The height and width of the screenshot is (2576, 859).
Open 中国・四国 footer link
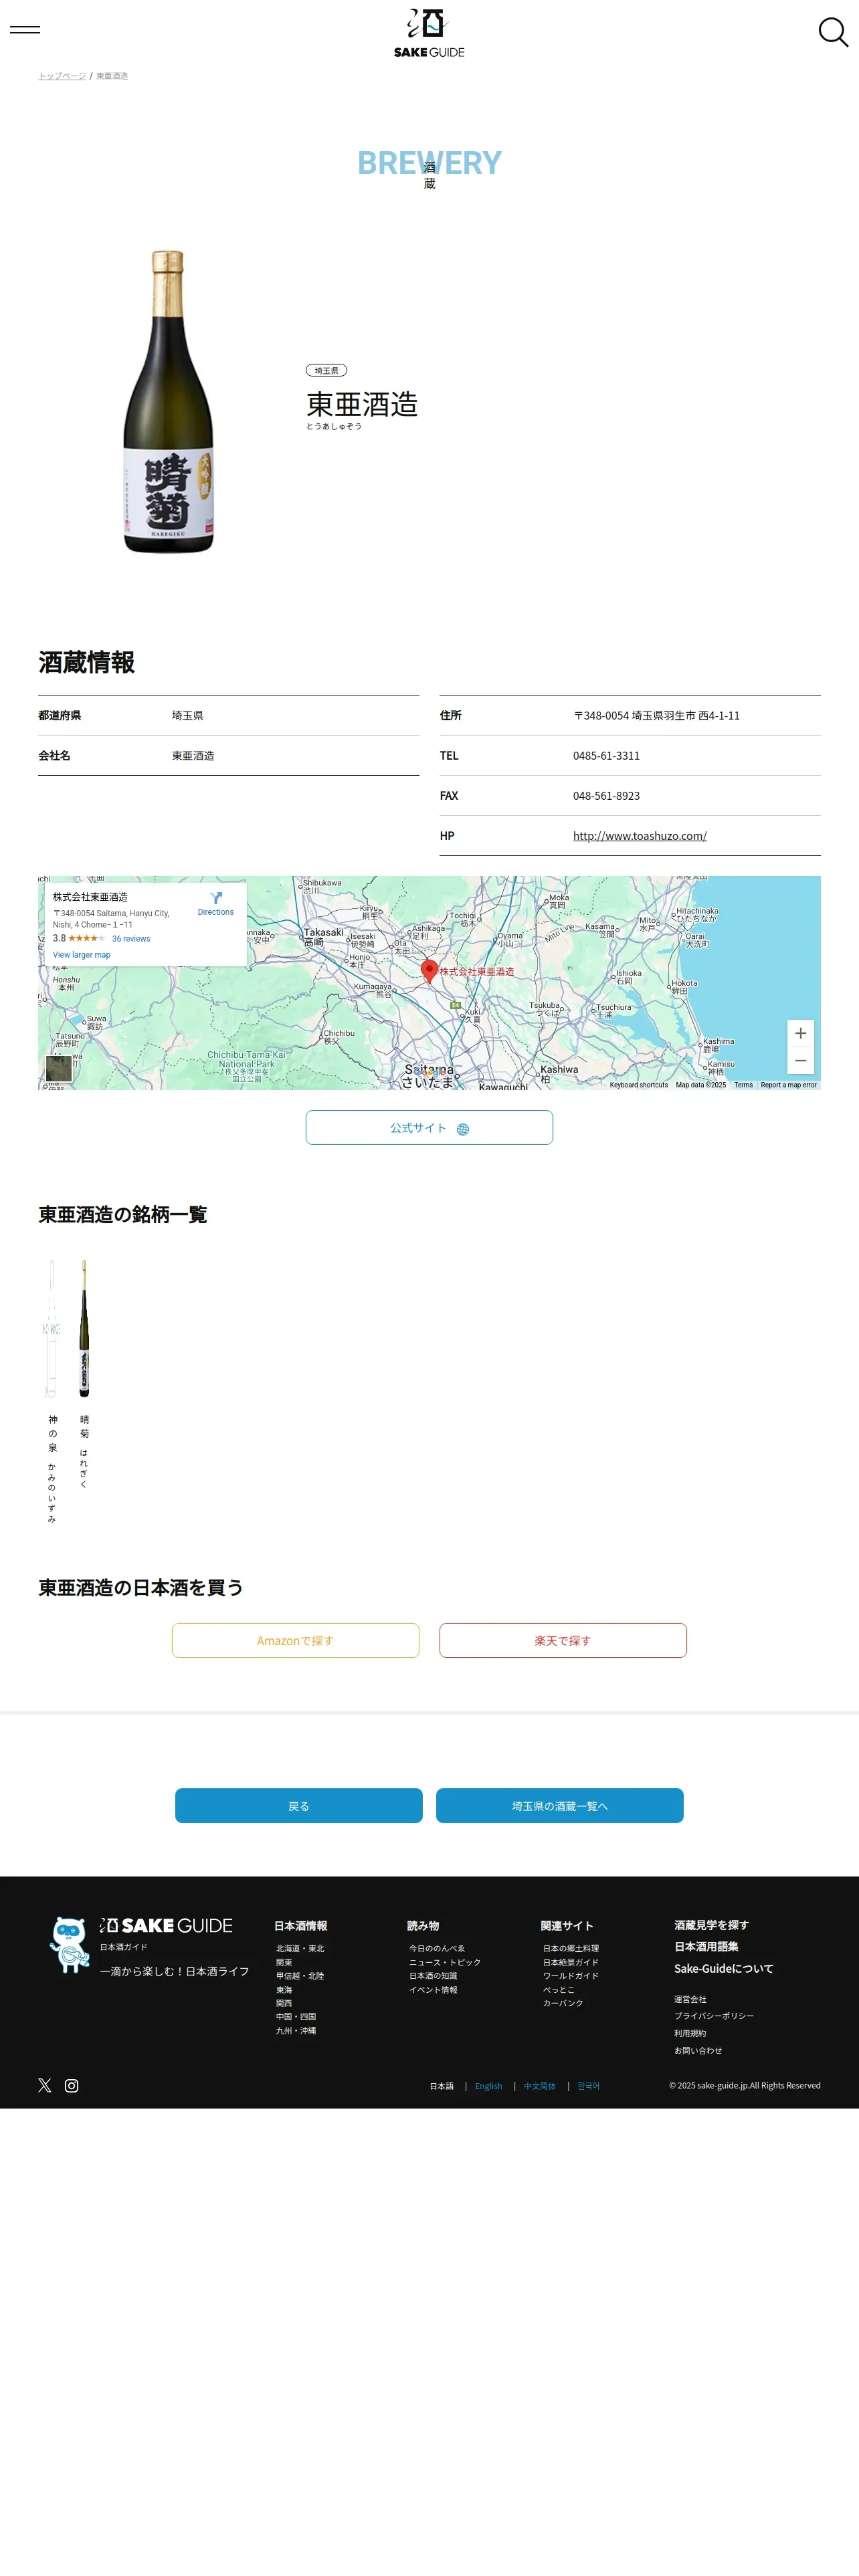coord(296,2017)
